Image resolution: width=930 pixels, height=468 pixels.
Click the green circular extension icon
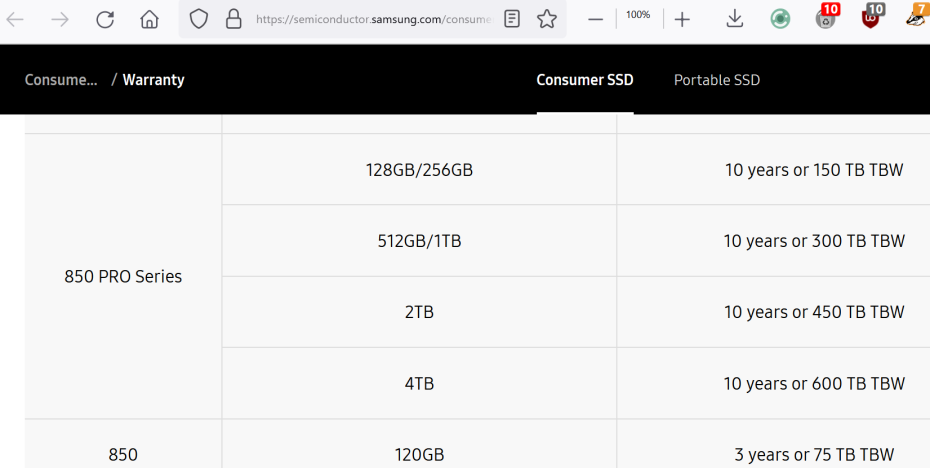[780, 19]
